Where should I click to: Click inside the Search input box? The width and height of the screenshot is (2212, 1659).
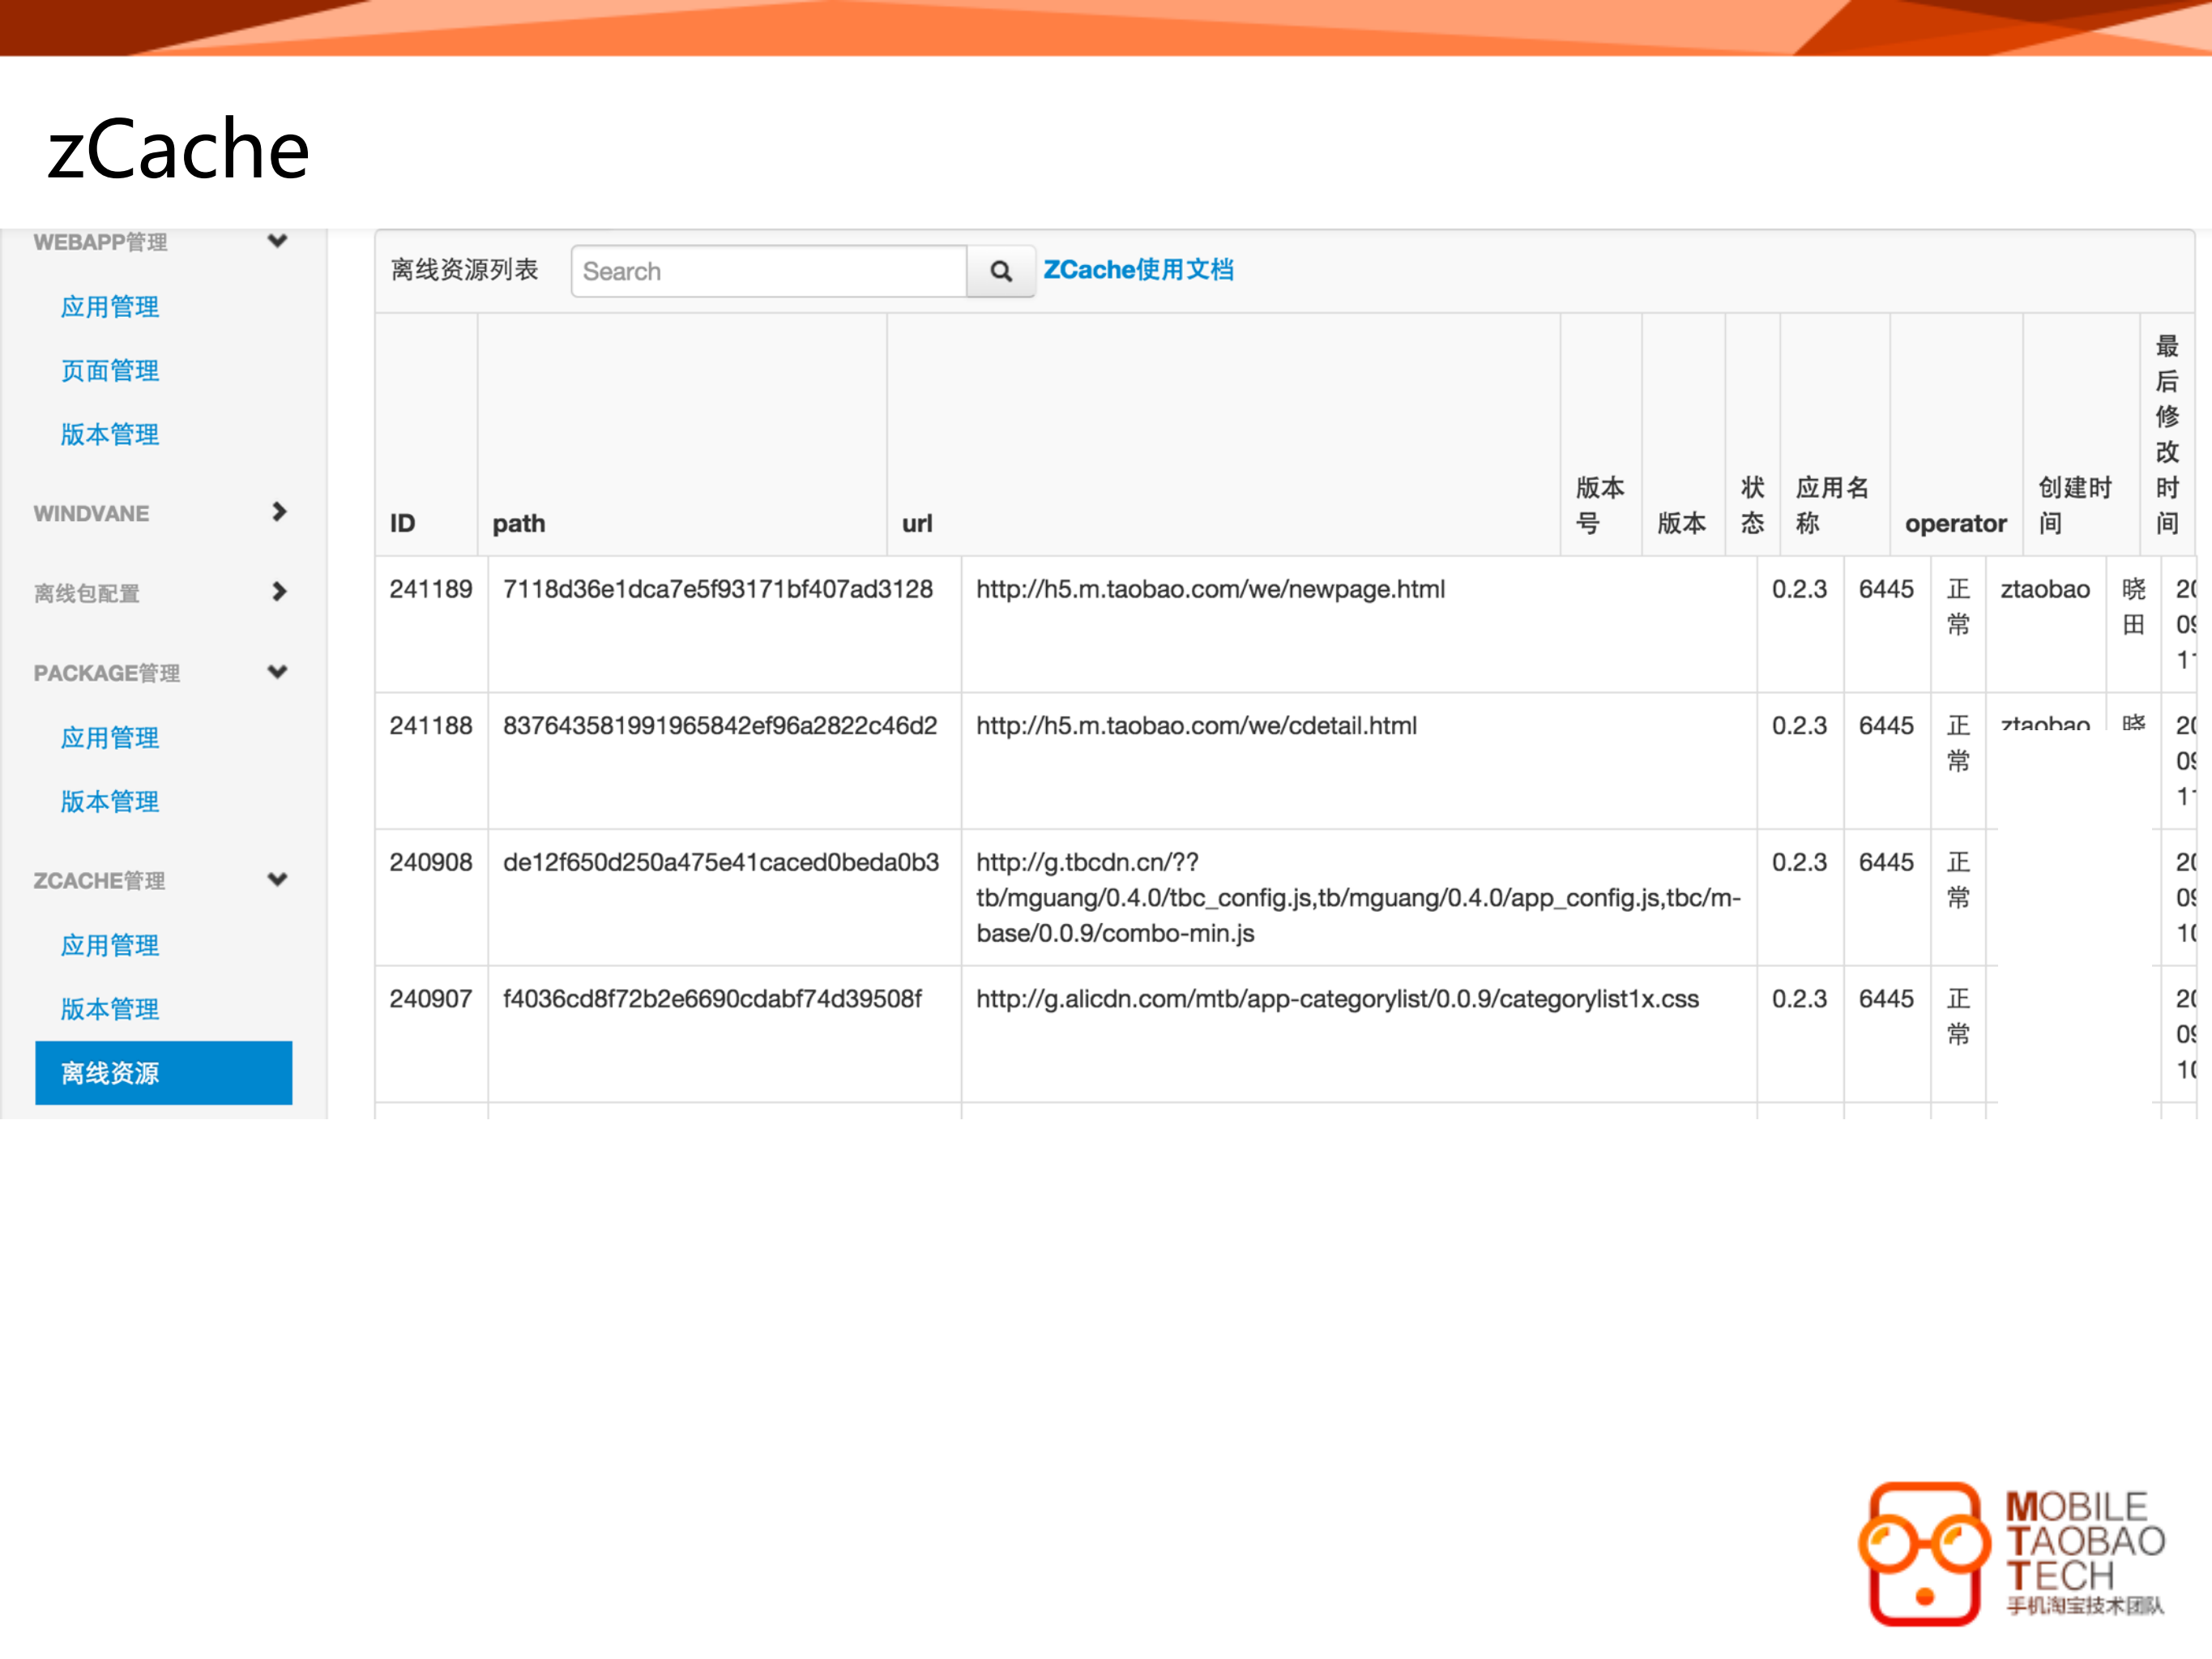pyautogui.click(x=768, y=271)
